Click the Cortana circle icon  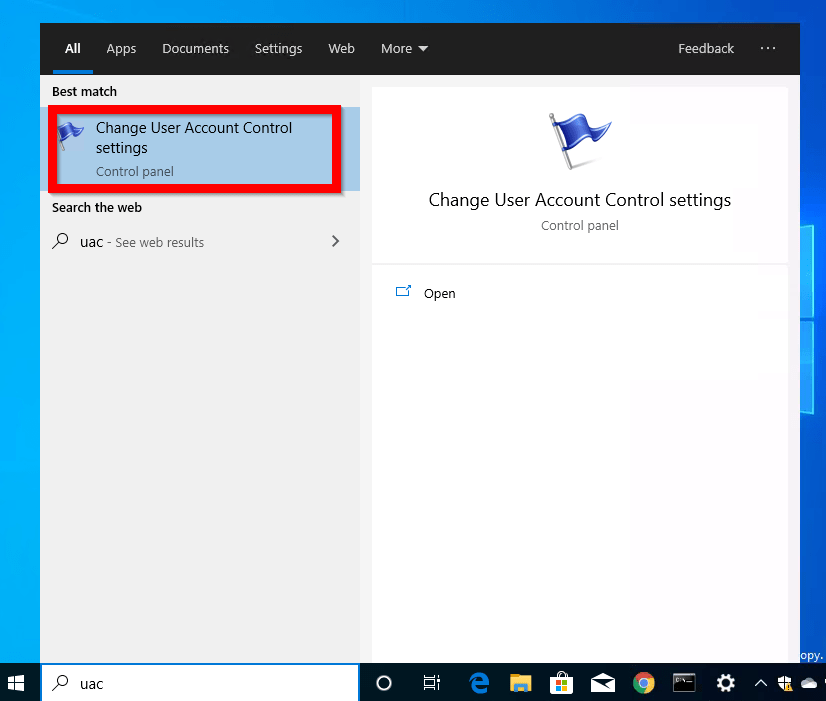pos(384,683)
